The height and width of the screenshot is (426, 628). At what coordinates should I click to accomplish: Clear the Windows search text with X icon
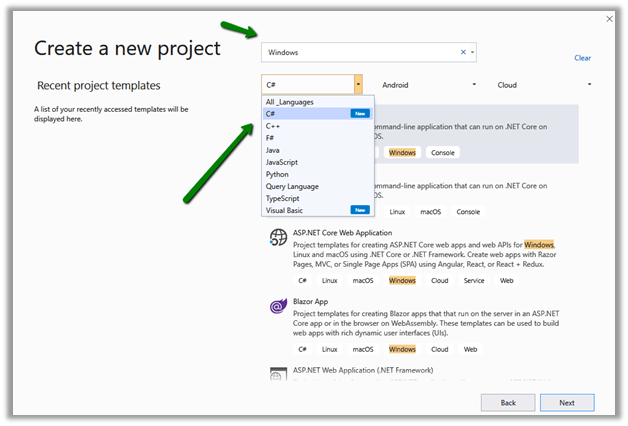[463, 52]
